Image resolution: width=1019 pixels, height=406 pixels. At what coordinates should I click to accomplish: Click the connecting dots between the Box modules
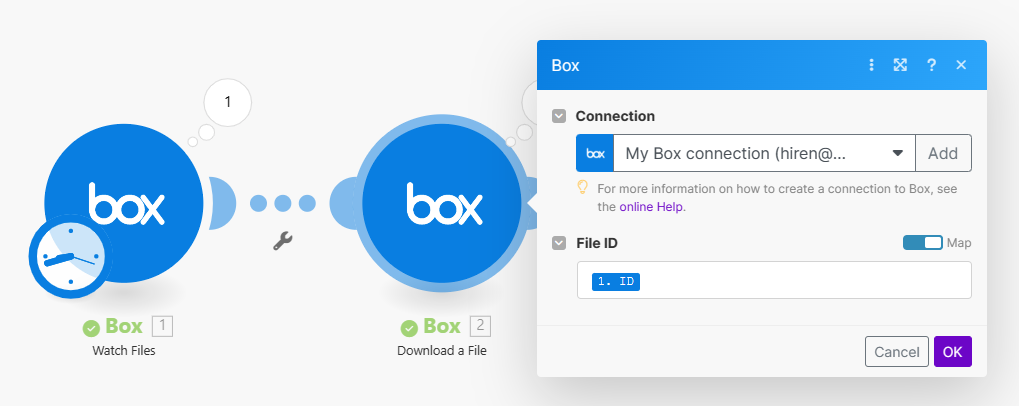(x=283, y=203)
